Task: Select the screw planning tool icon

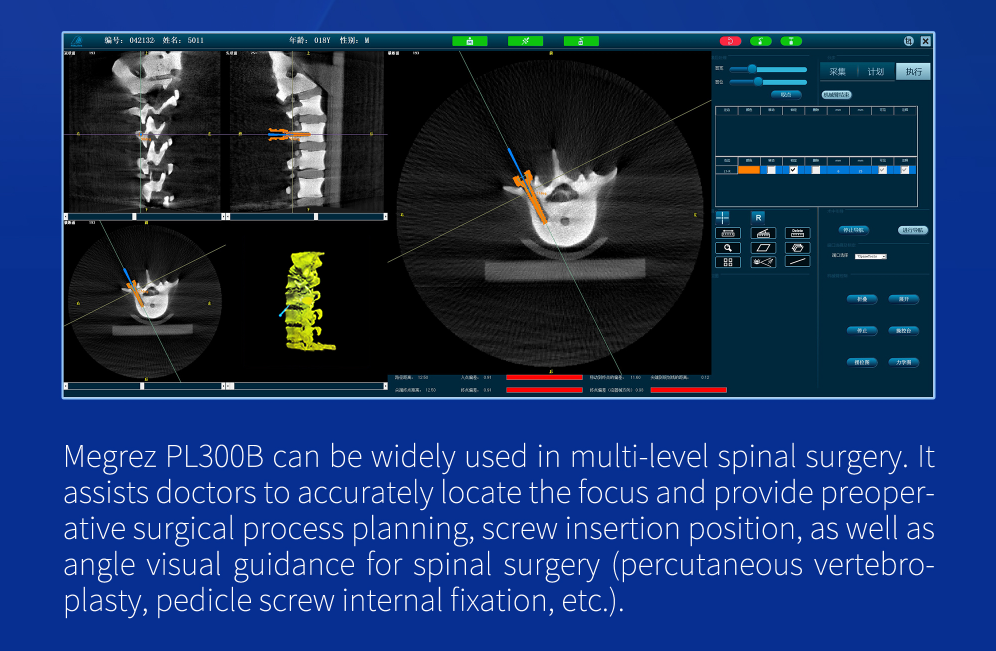Action: coord(728,233)
